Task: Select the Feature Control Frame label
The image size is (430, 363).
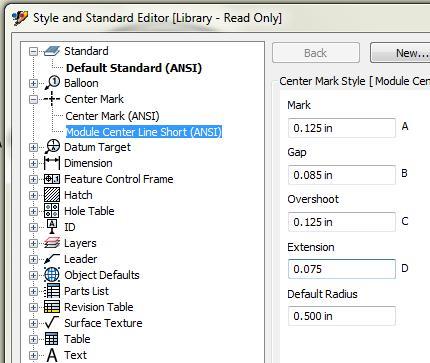Action: 119,179
